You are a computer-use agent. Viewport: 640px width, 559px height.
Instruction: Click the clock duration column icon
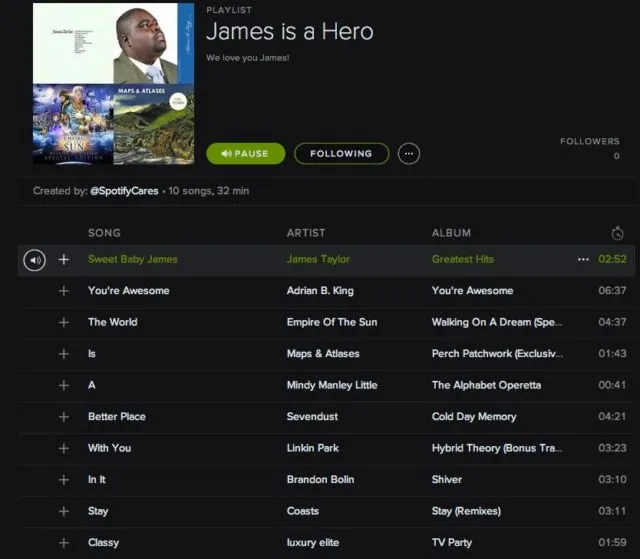[x=617, y=233]
